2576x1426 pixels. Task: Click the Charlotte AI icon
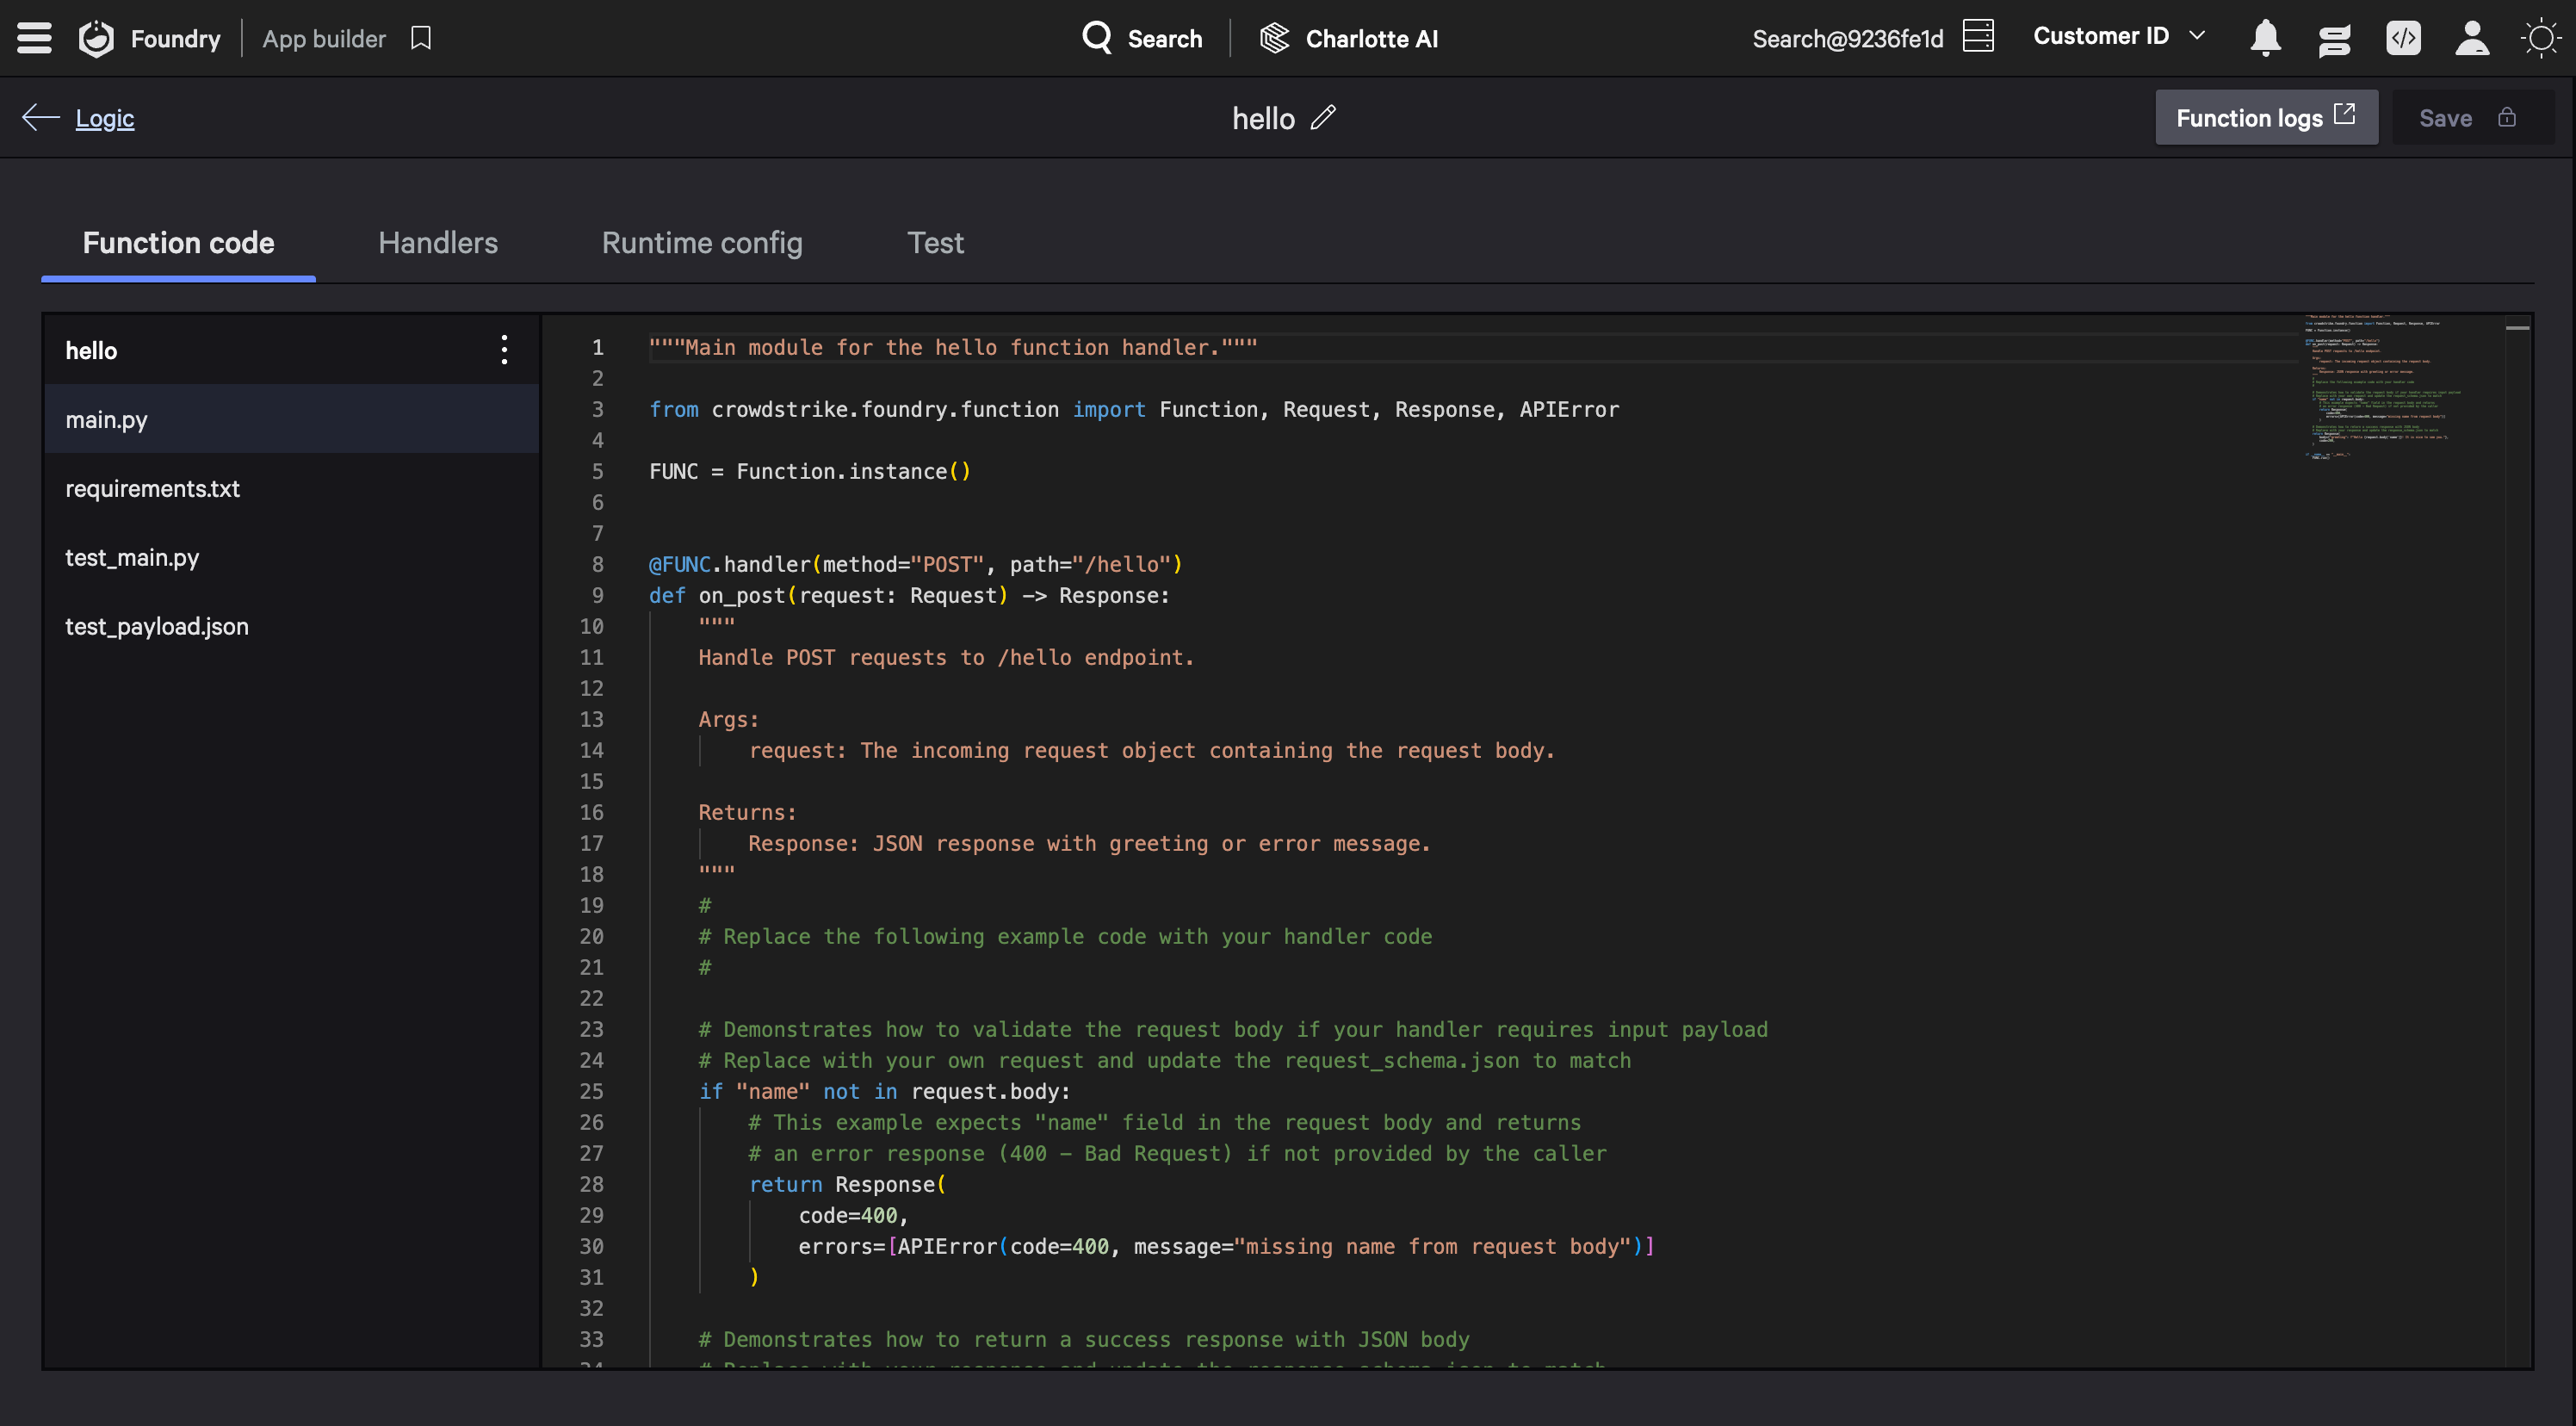[1274, 38]
